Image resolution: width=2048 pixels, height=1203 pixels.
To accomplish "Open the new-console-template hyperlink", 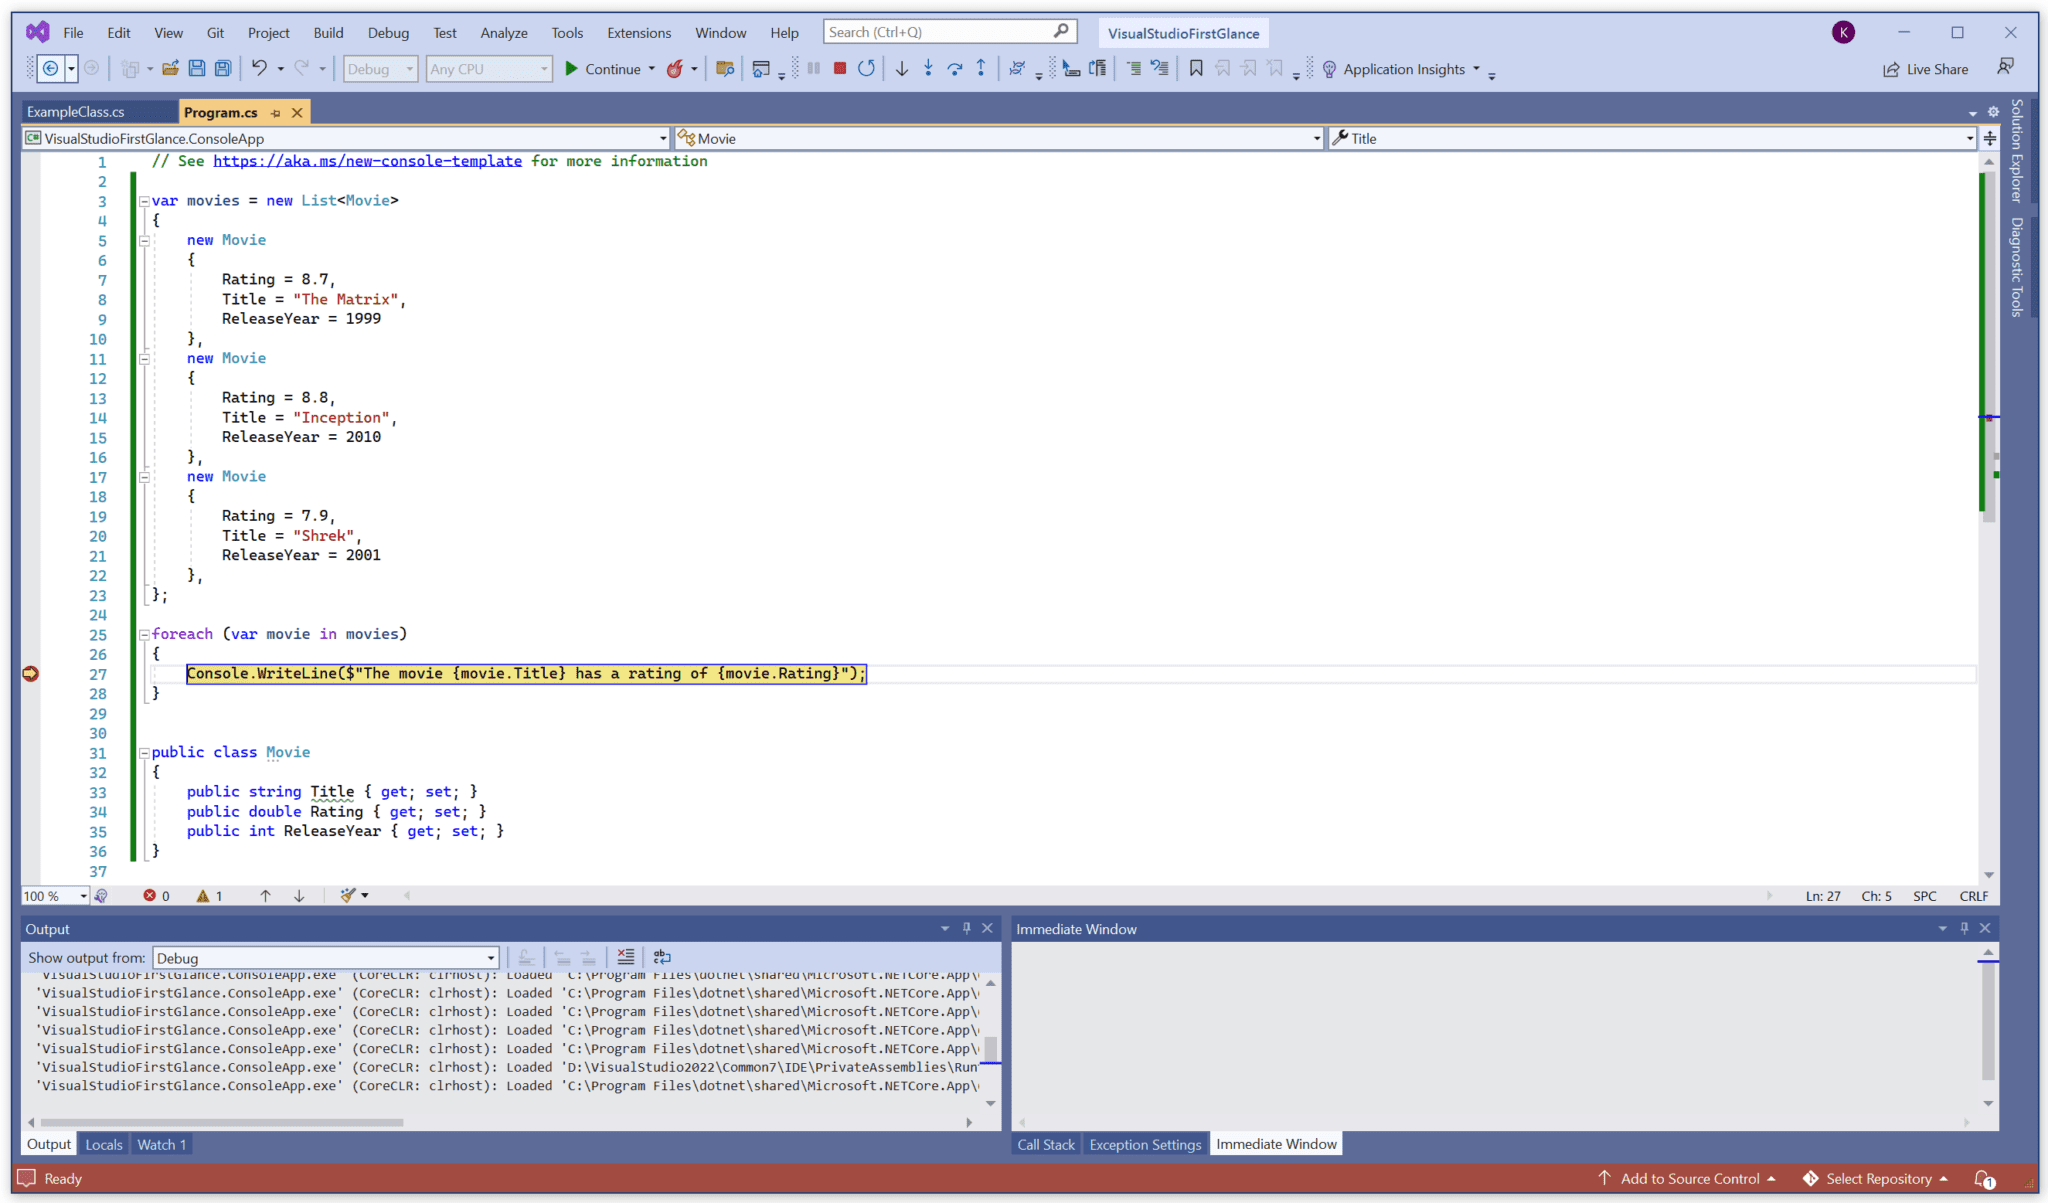I will click(368, 161).
